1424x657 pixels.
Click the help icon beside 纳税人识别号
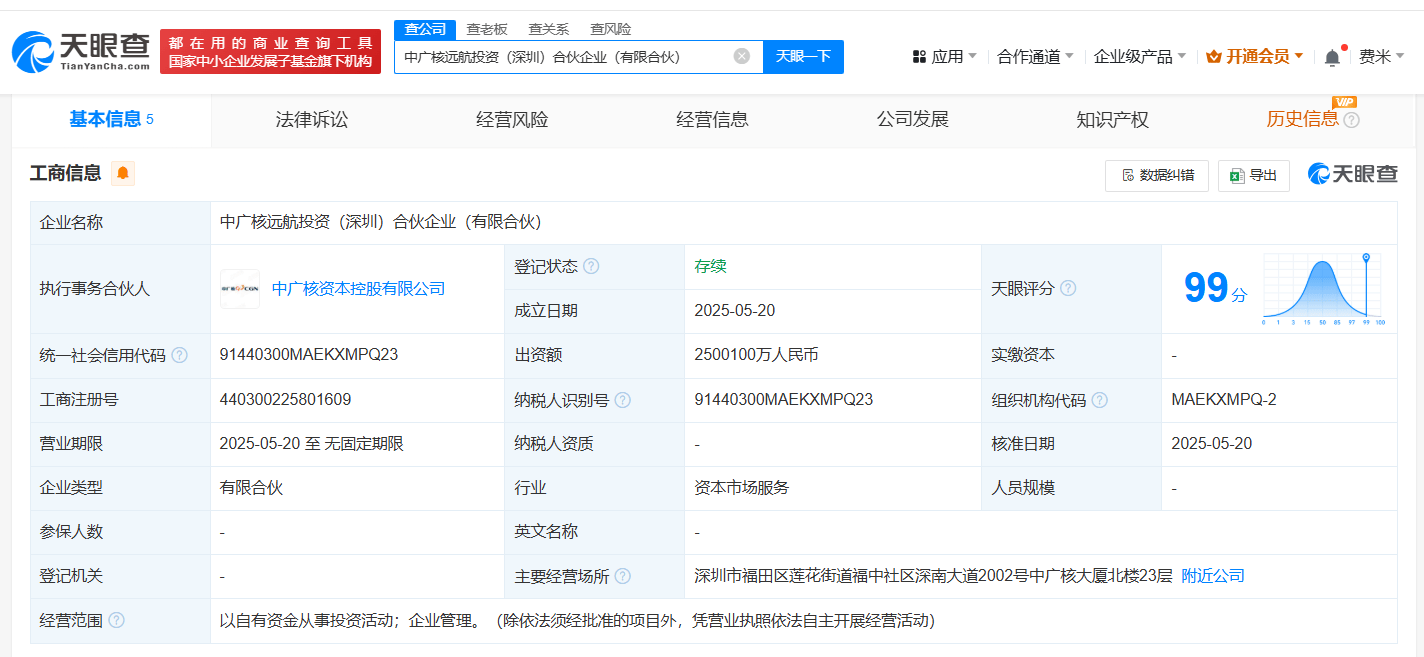[622, 400]
